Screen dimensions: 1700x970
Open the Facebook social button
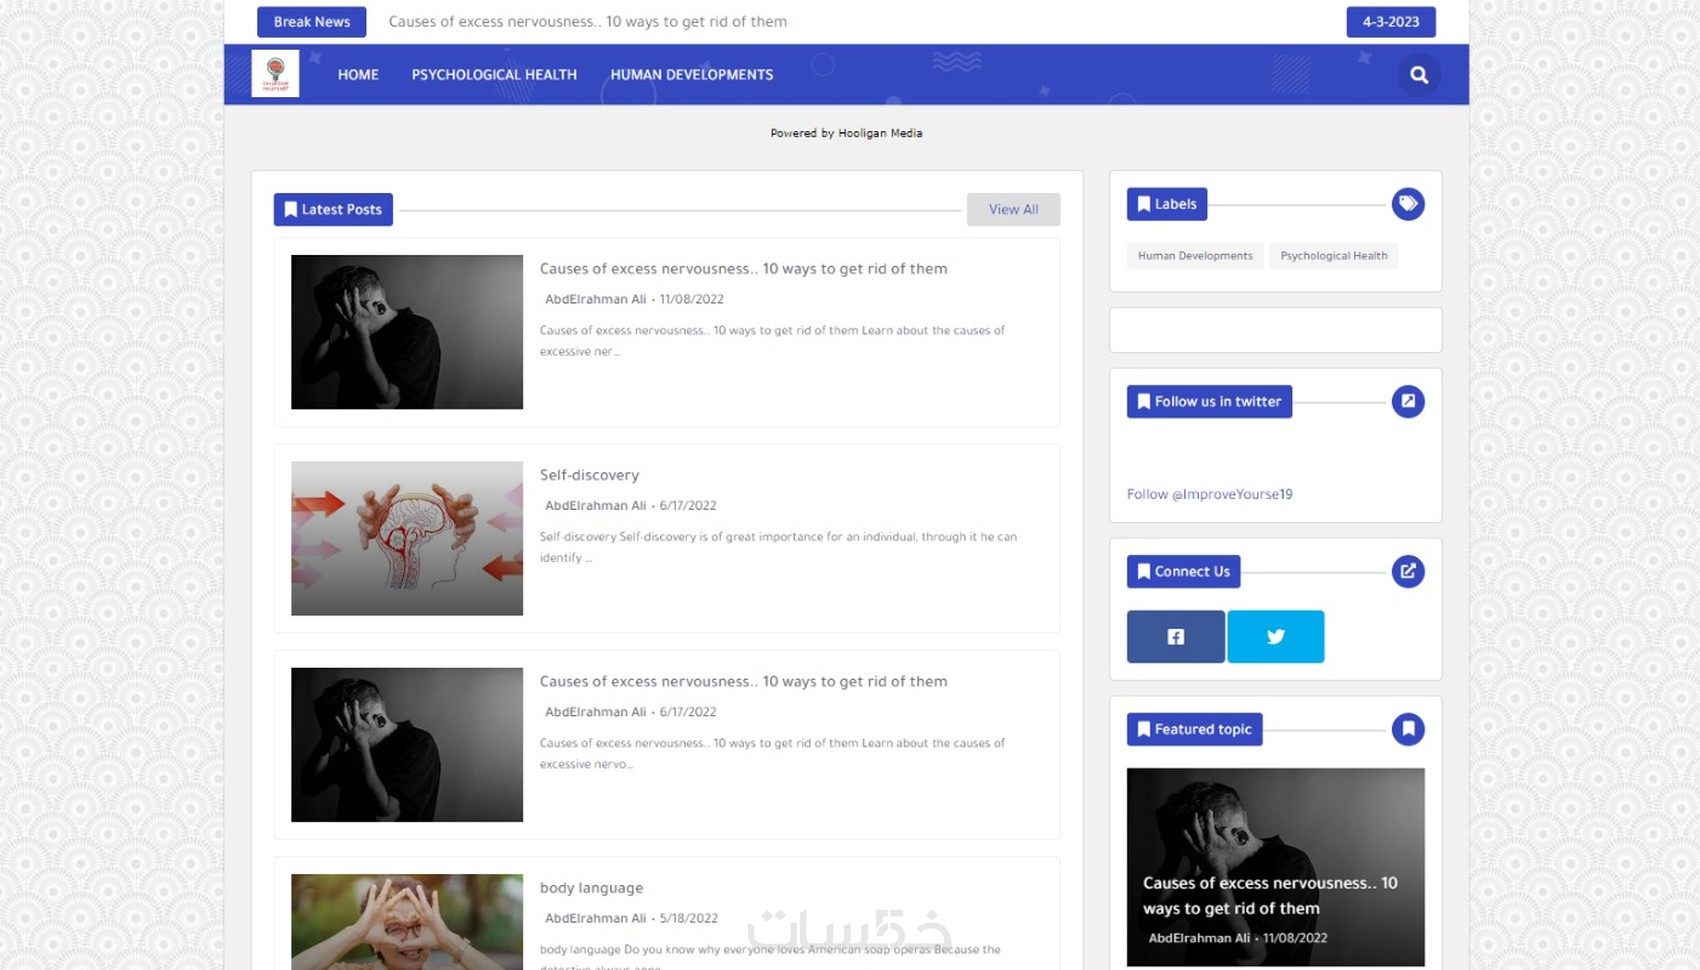tap(1175, 637)
